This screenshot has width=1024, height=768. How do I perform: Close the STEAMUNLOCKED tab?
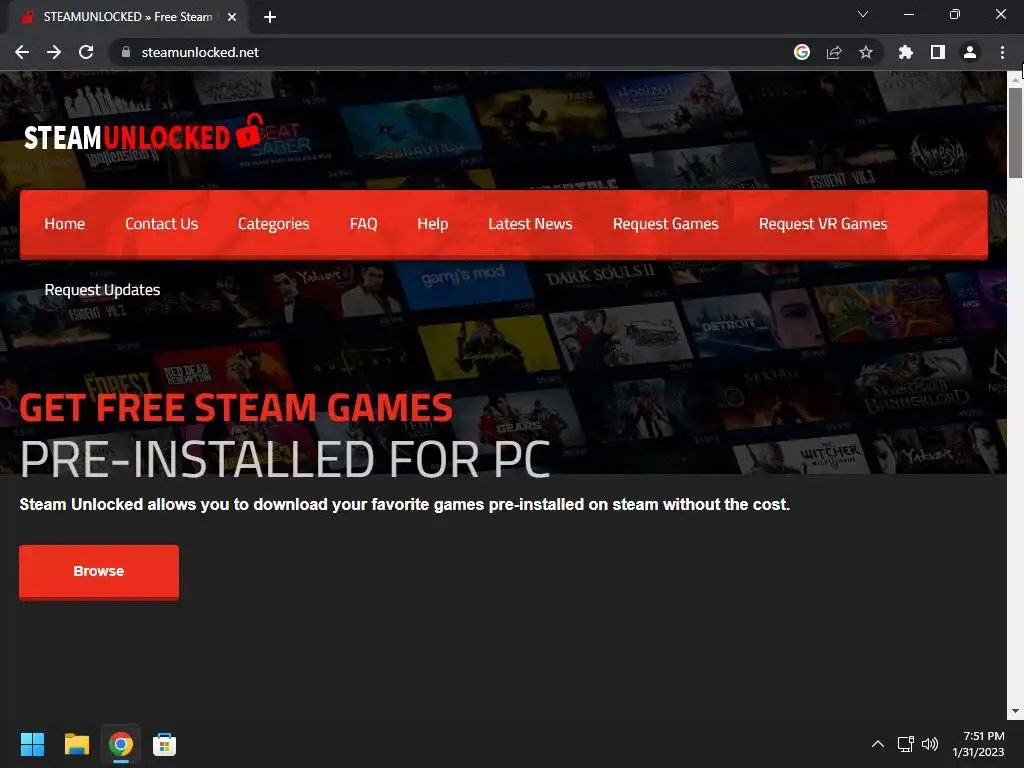pyautogui.click(x=232, y=17)
